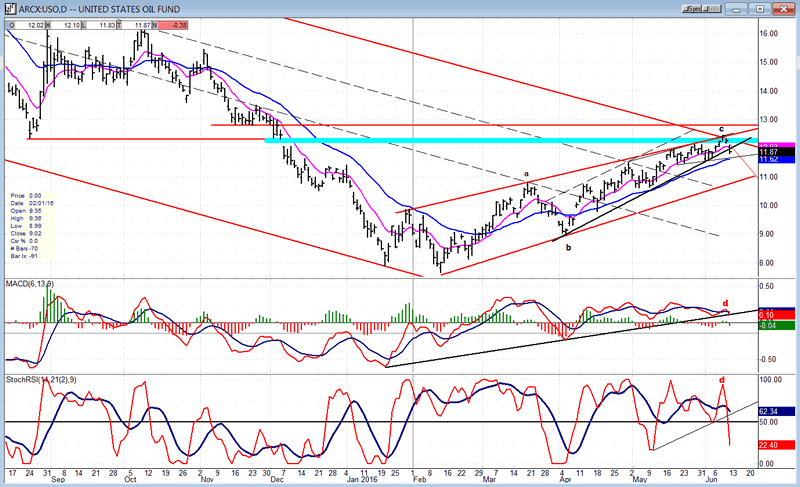The image size is (800, 487).
Task: Click wave label 'c' at June high
Action: 720,129
